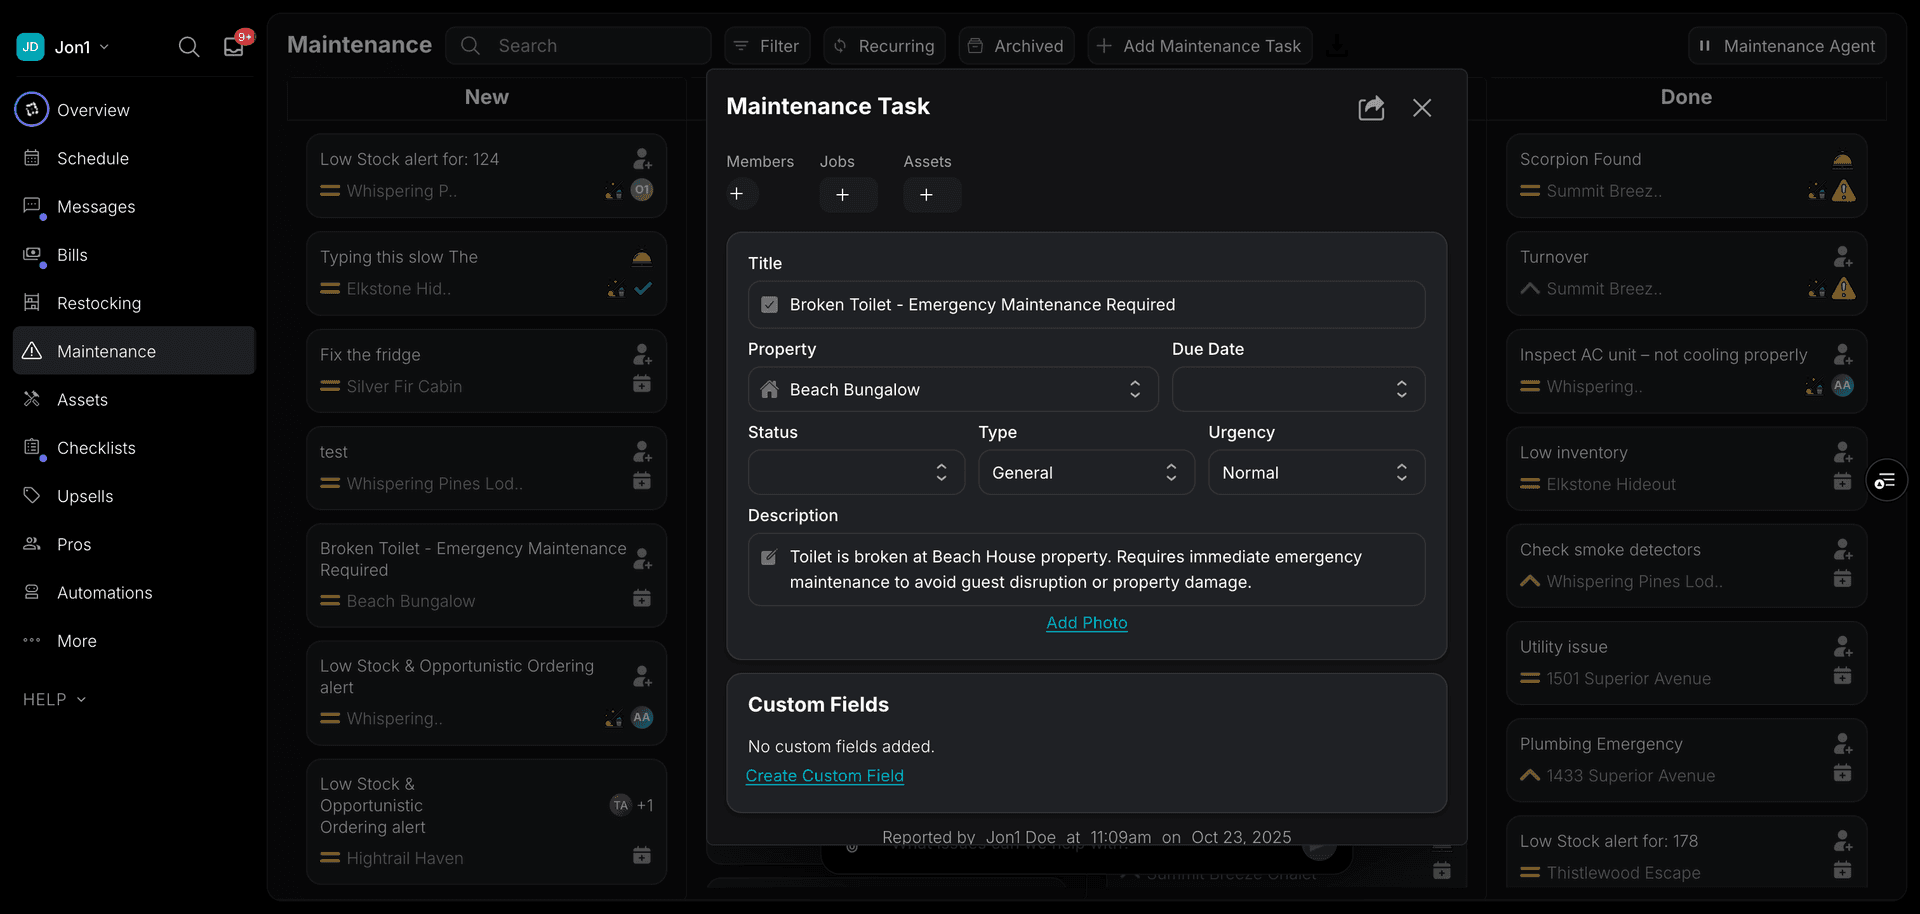Toggle the checkbox next to the task description

(x=769, y=557)
